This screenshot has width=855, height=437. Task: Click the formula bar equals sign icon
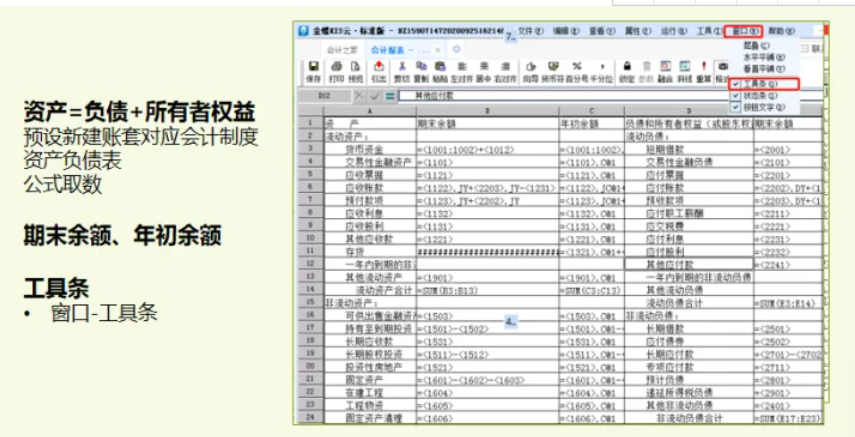389,97
